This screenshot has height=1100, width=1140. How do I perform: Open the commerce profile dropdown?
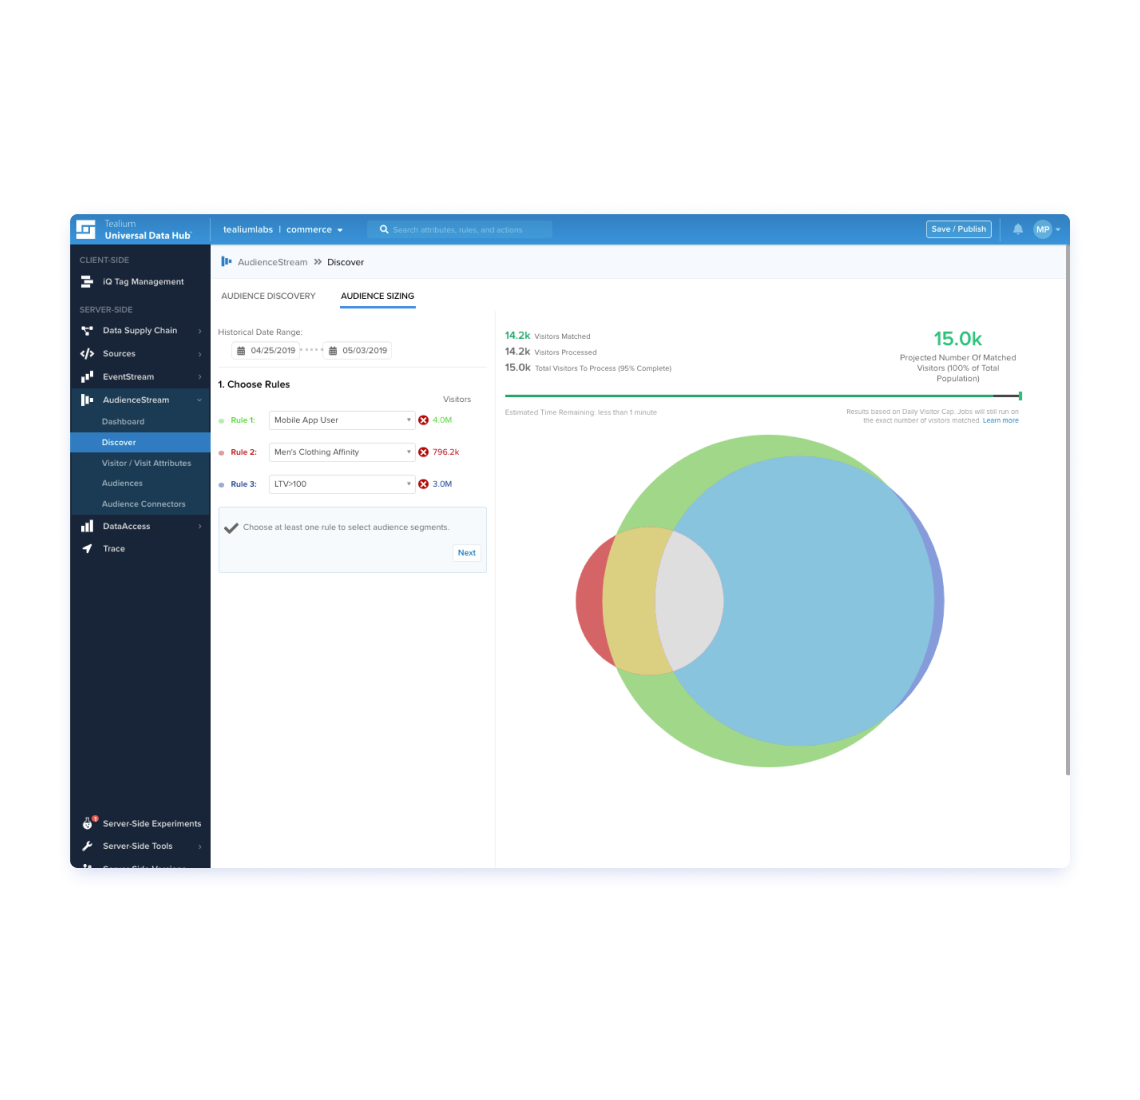[314, 229]
